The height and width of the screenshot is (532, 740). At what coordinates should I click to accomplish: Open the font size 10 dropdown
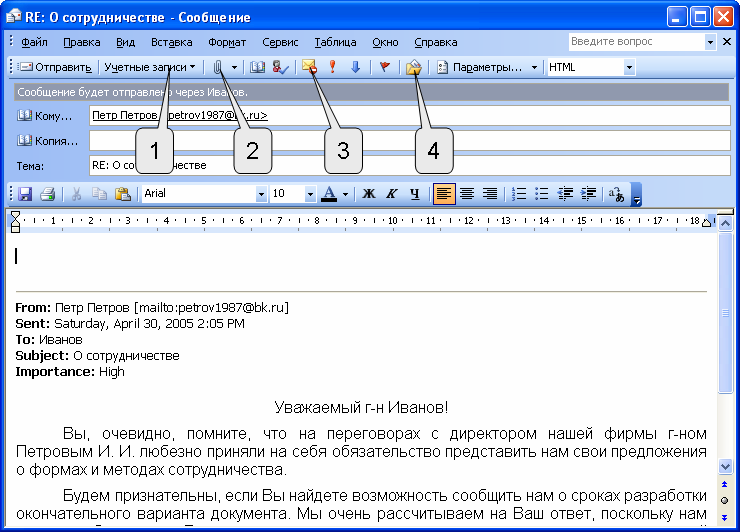coord(310,194)
